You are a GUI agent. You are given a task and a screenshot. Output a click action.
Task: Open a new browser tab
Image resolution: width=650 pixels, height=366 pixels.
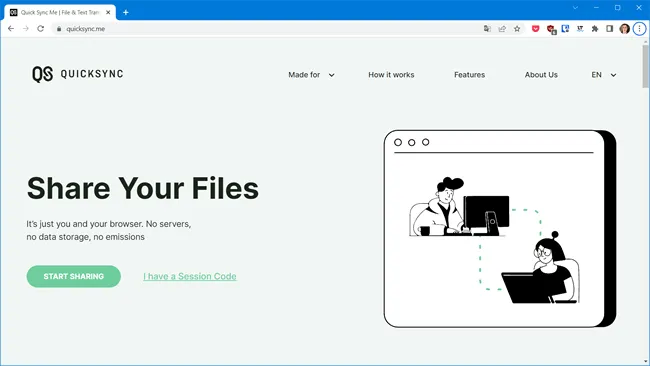pos(126,12)
